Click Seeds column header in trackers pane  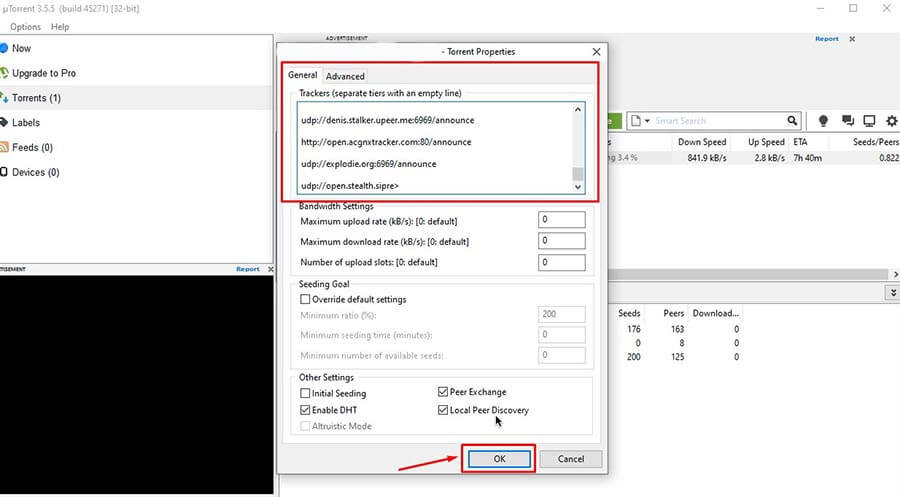click(629, 313)
